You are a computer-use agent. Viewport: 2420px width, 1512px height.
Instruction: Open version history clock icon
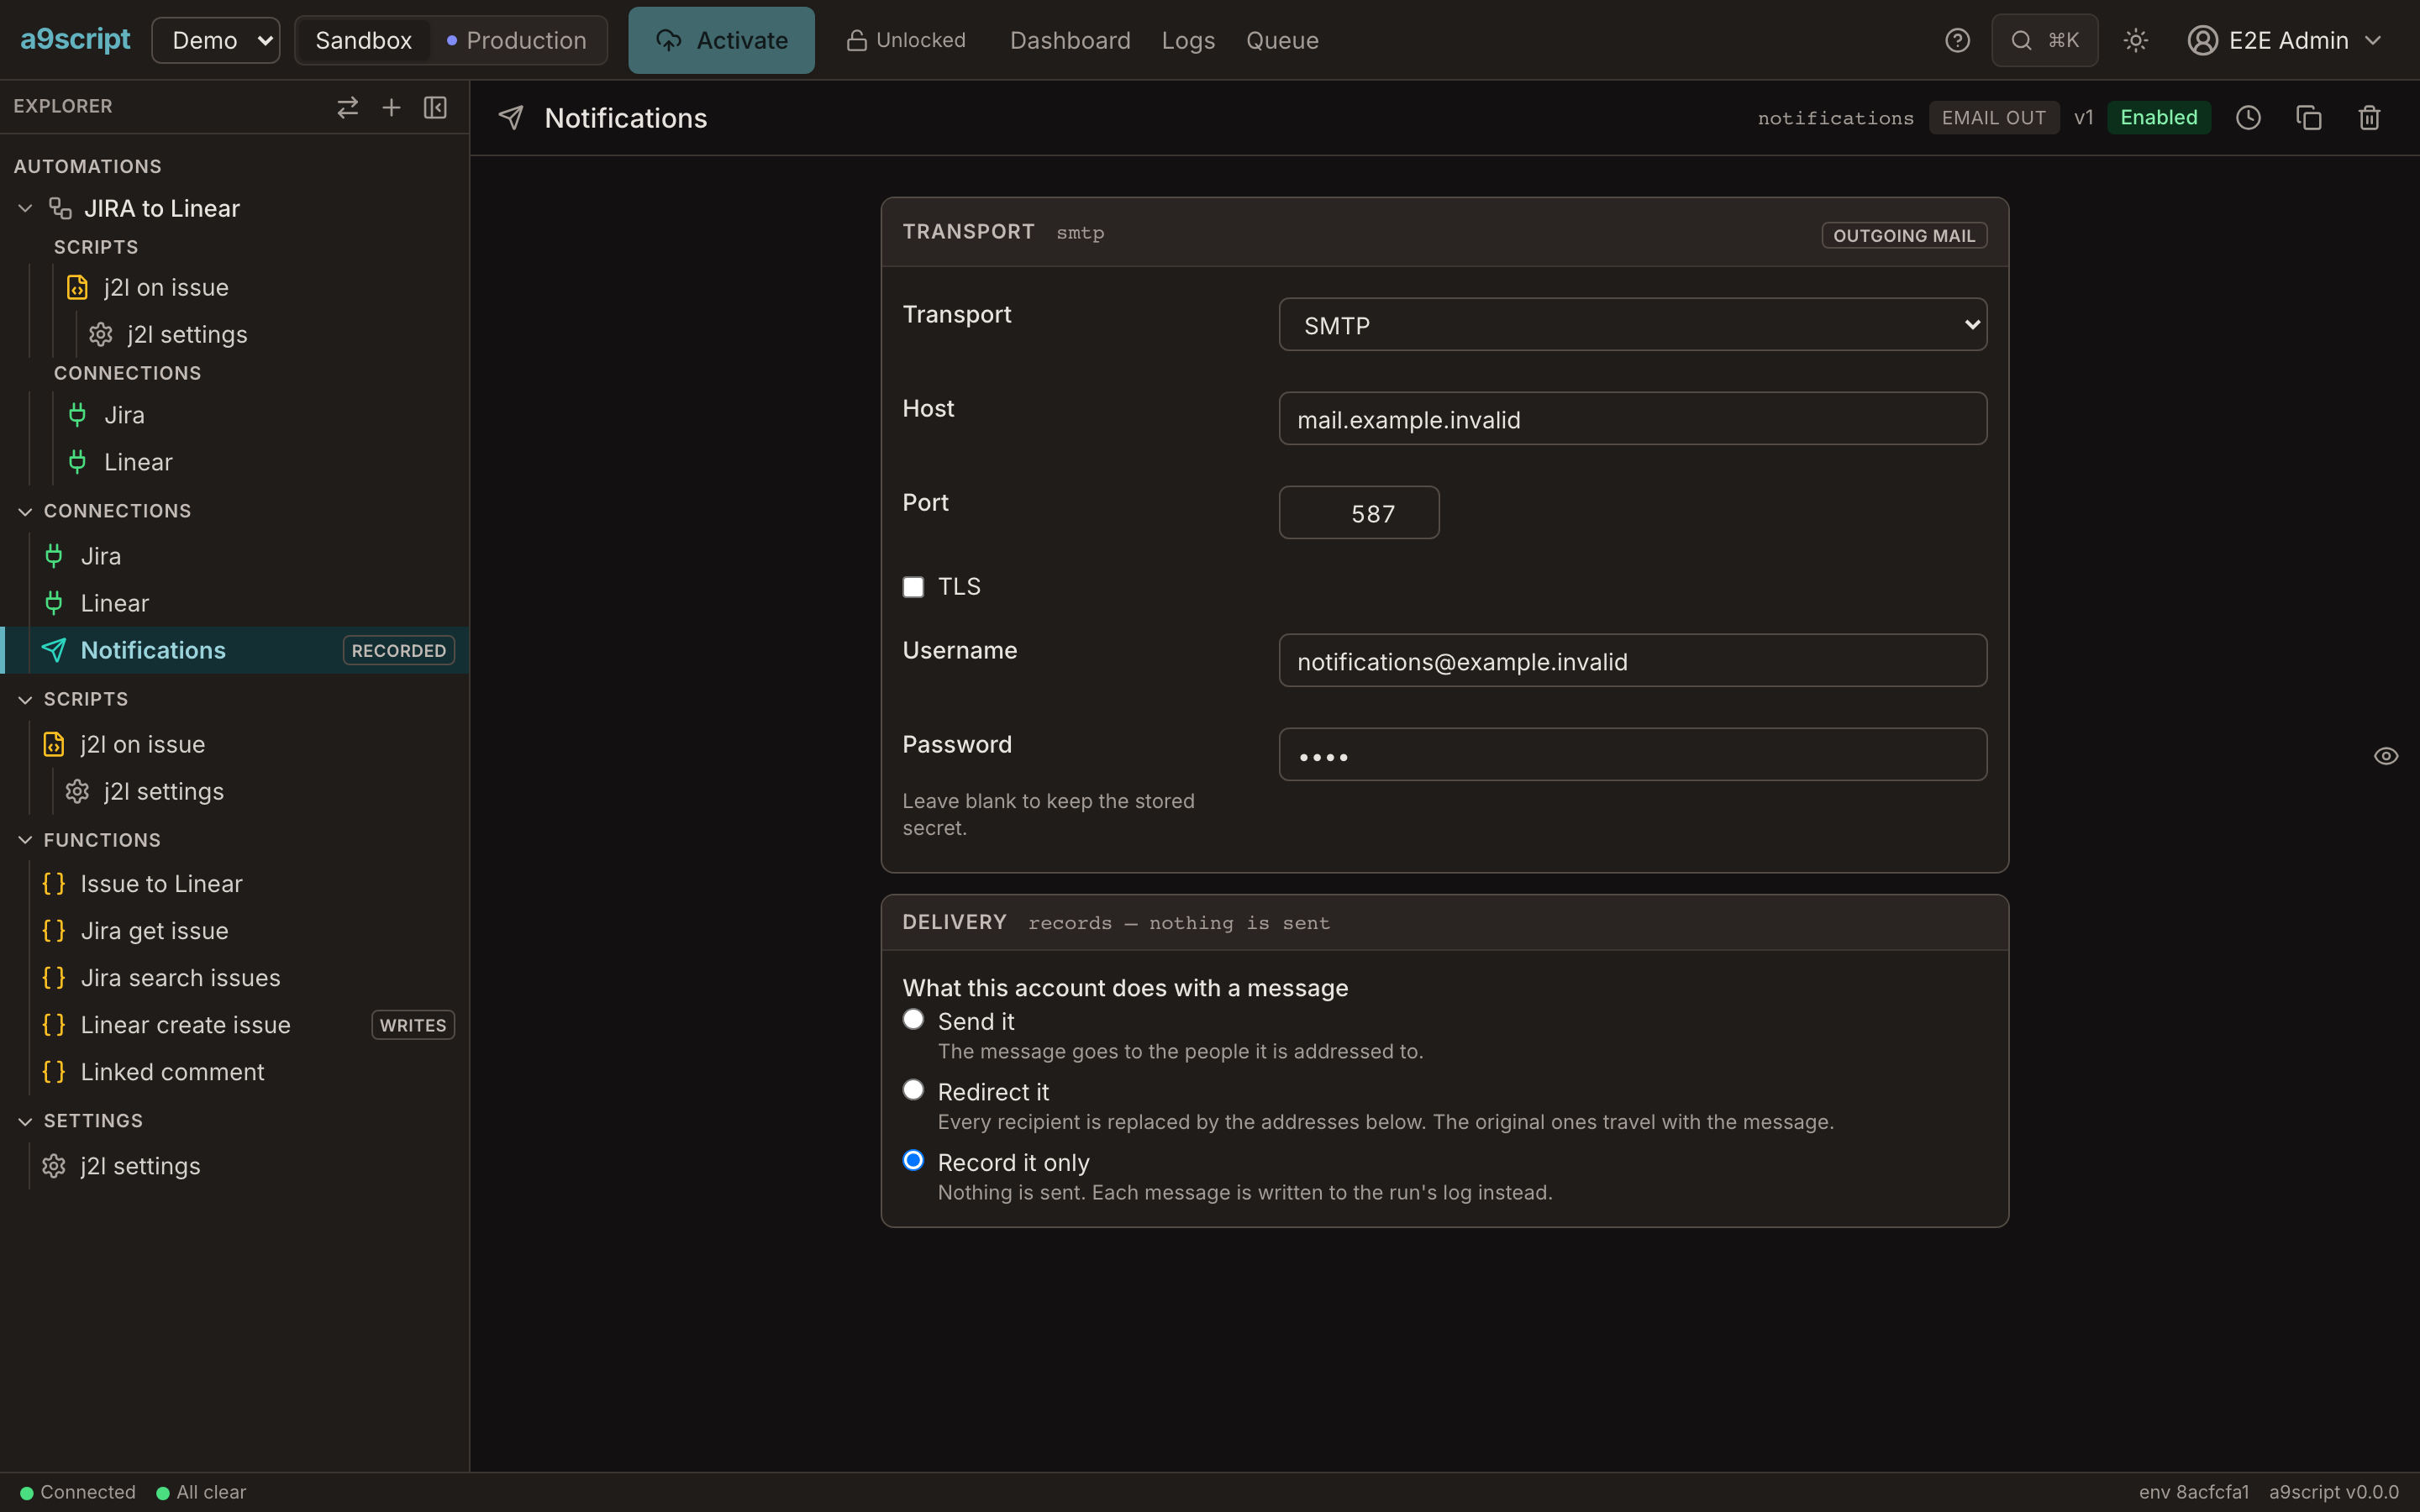tap(2248, 118)
